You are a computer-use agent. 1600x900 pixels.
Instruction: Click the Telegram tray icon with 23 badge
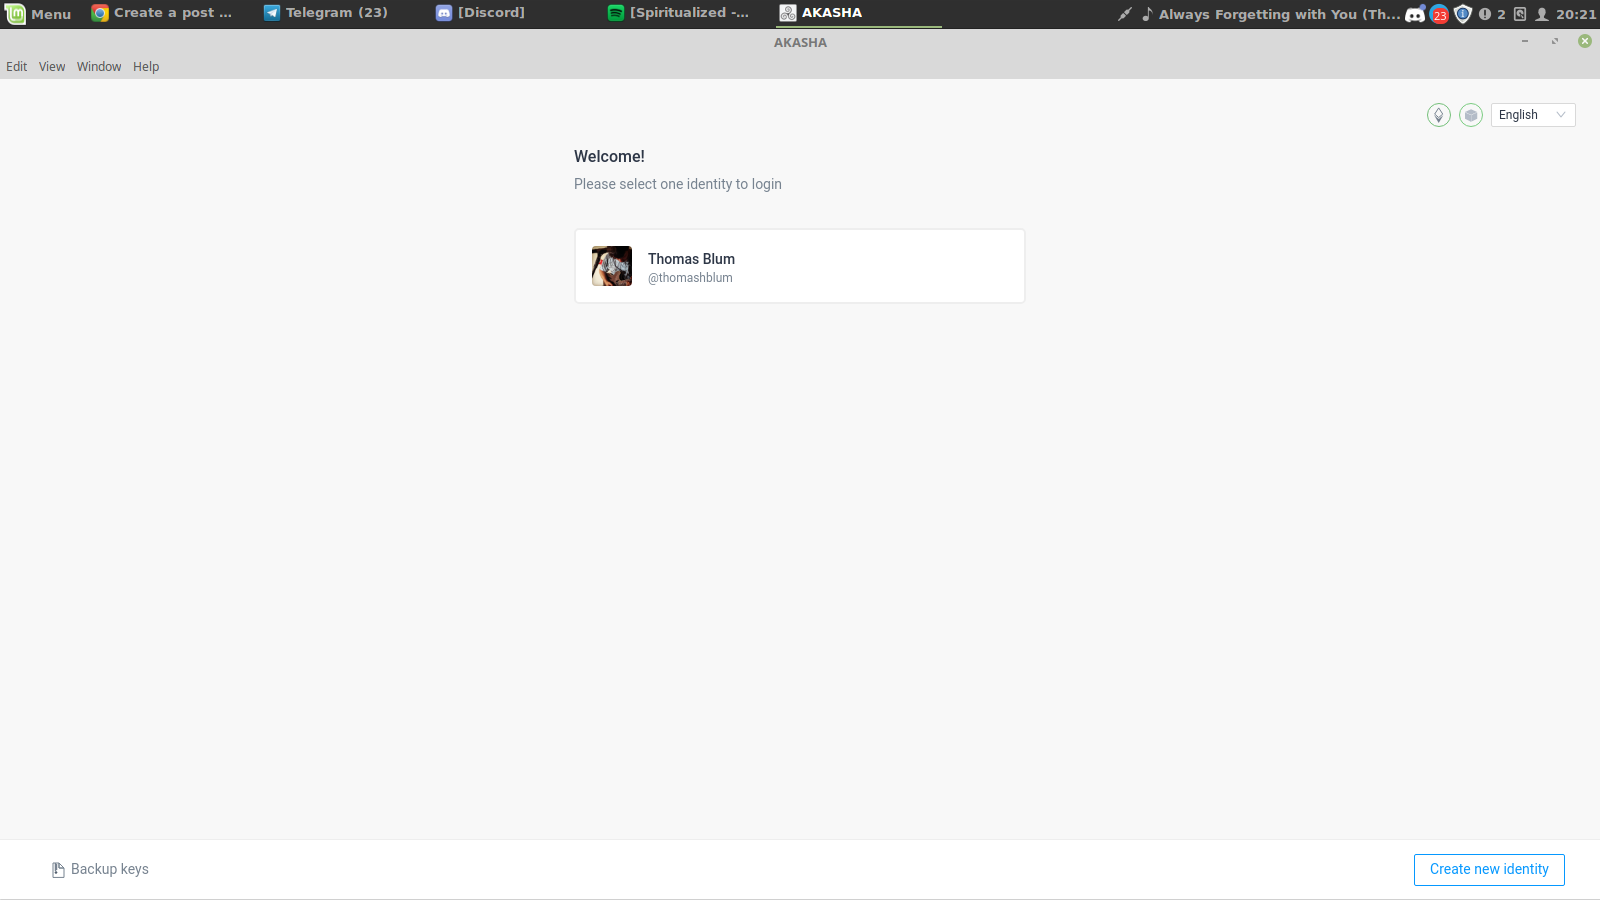[1440, 14]
